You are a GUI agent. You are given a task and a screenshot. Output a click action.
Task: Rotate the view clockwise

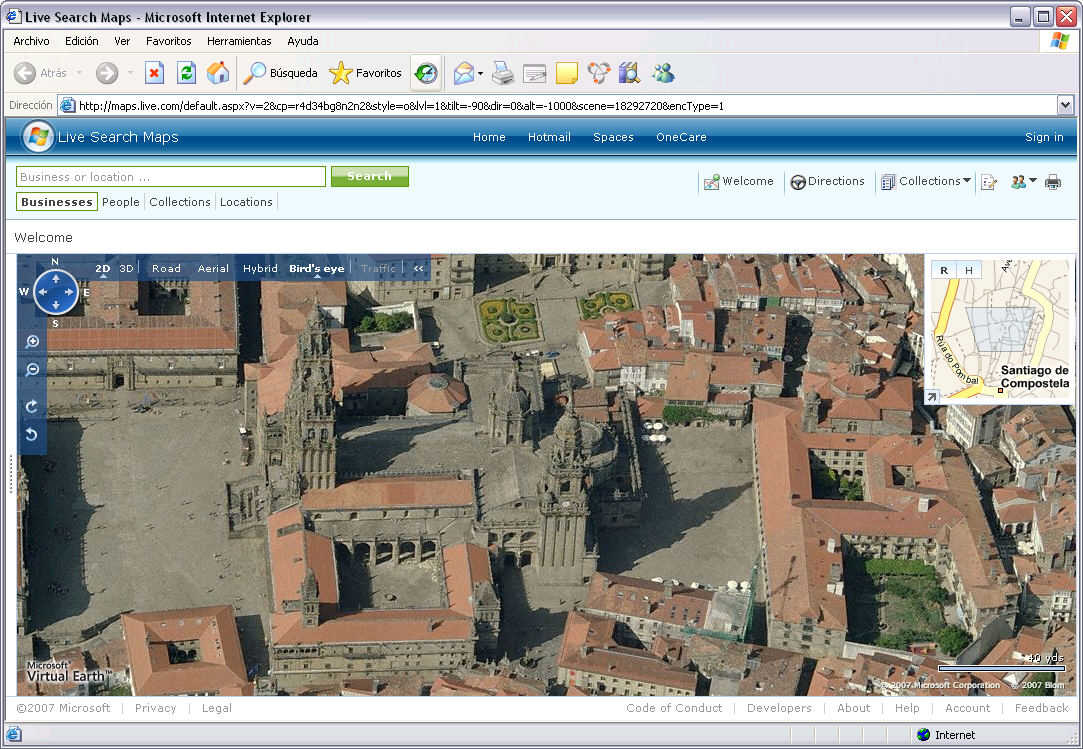pos(32,406)
